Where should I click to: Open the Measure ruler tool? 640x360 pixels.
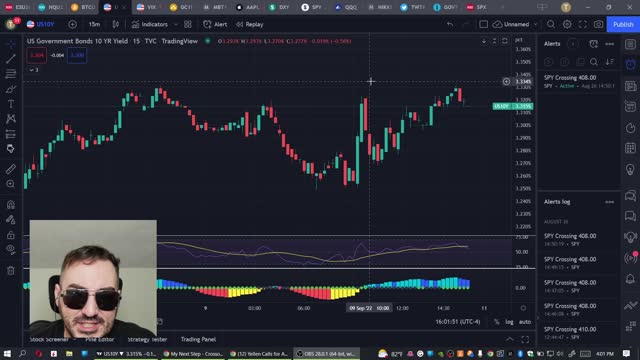pos(11,169)
